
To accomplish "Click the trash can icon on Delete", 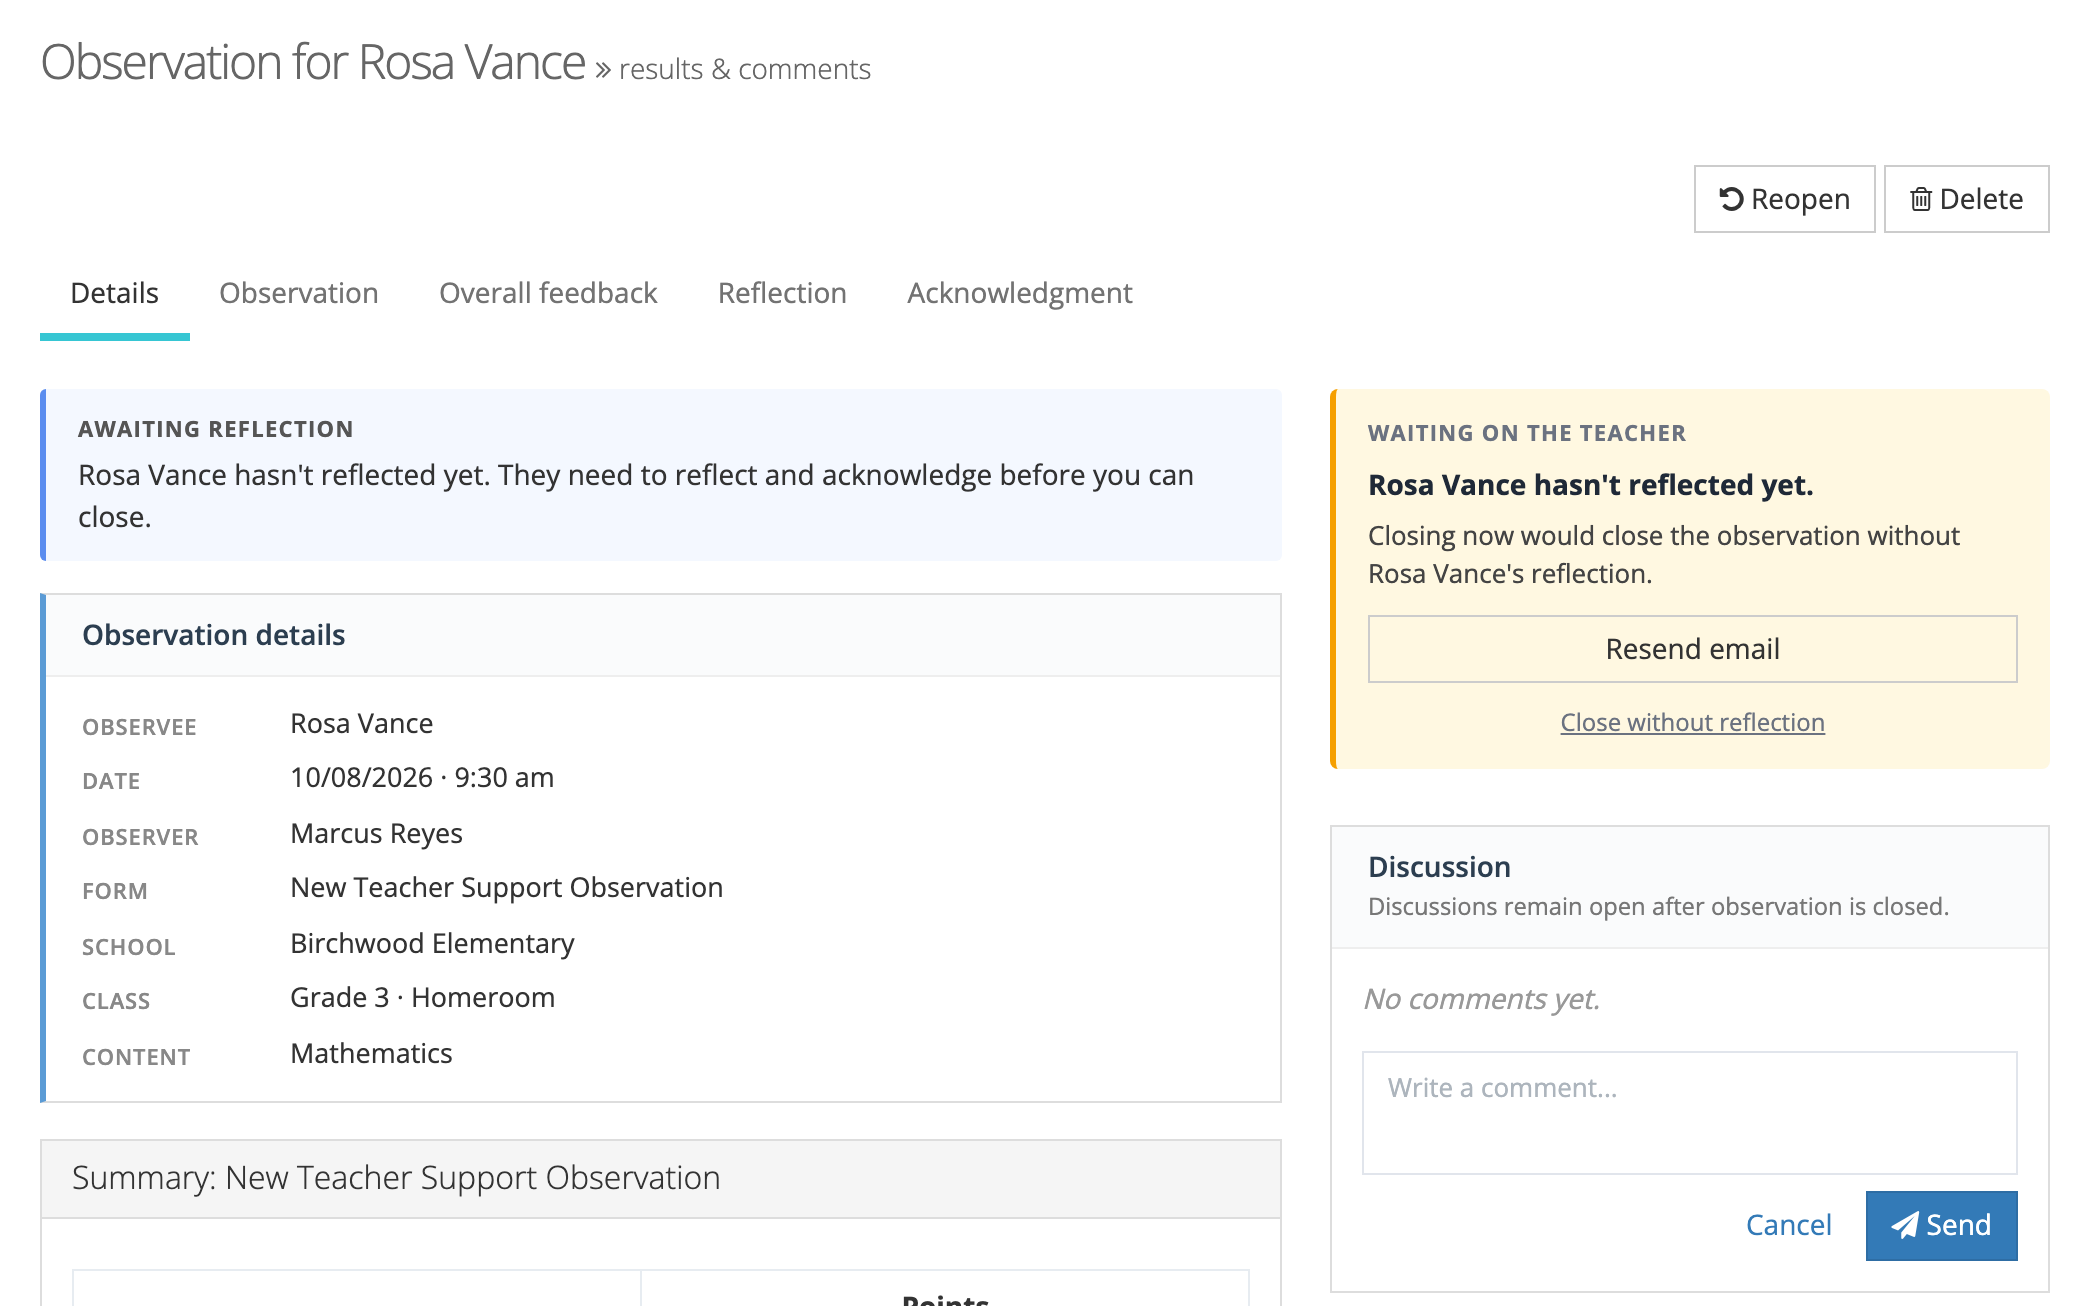I will pos(1920,199).
